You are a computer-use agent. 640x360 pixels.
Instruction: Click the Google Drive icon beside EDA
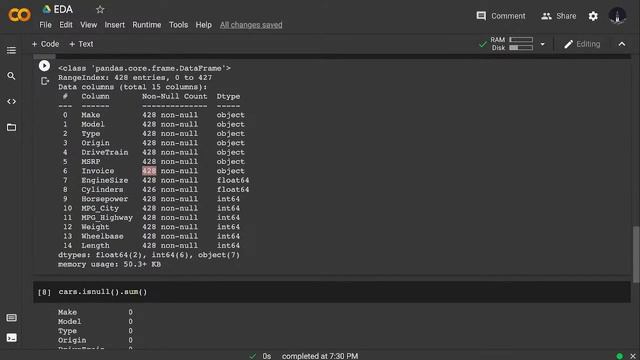coord(47,9)
